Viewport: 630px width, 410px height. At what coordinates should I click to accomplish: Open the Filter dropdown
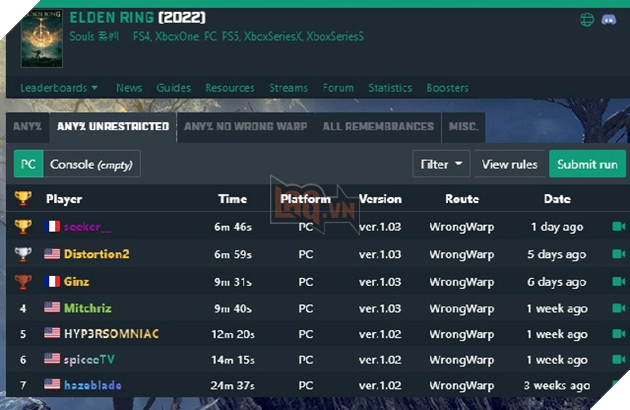(441, 164)
